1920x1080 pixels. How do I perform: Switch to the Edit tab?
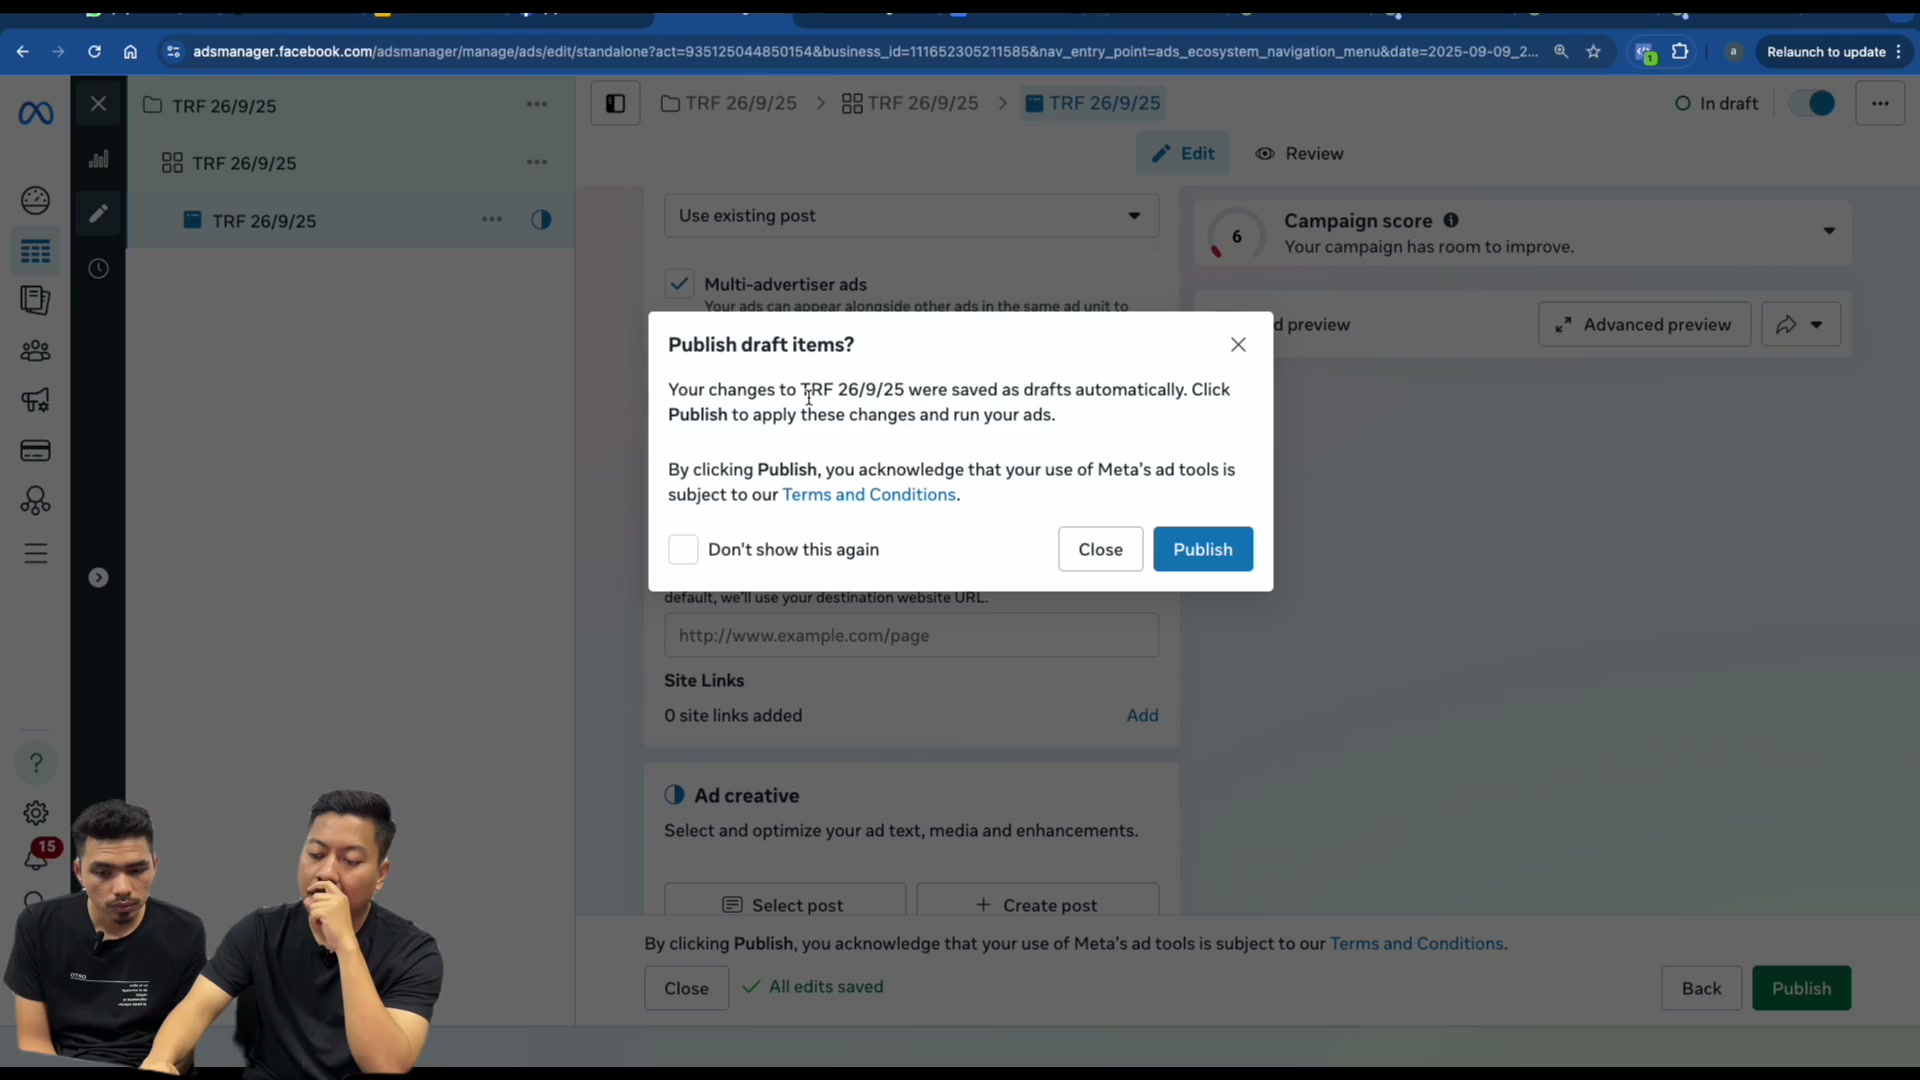point(1183,154)
